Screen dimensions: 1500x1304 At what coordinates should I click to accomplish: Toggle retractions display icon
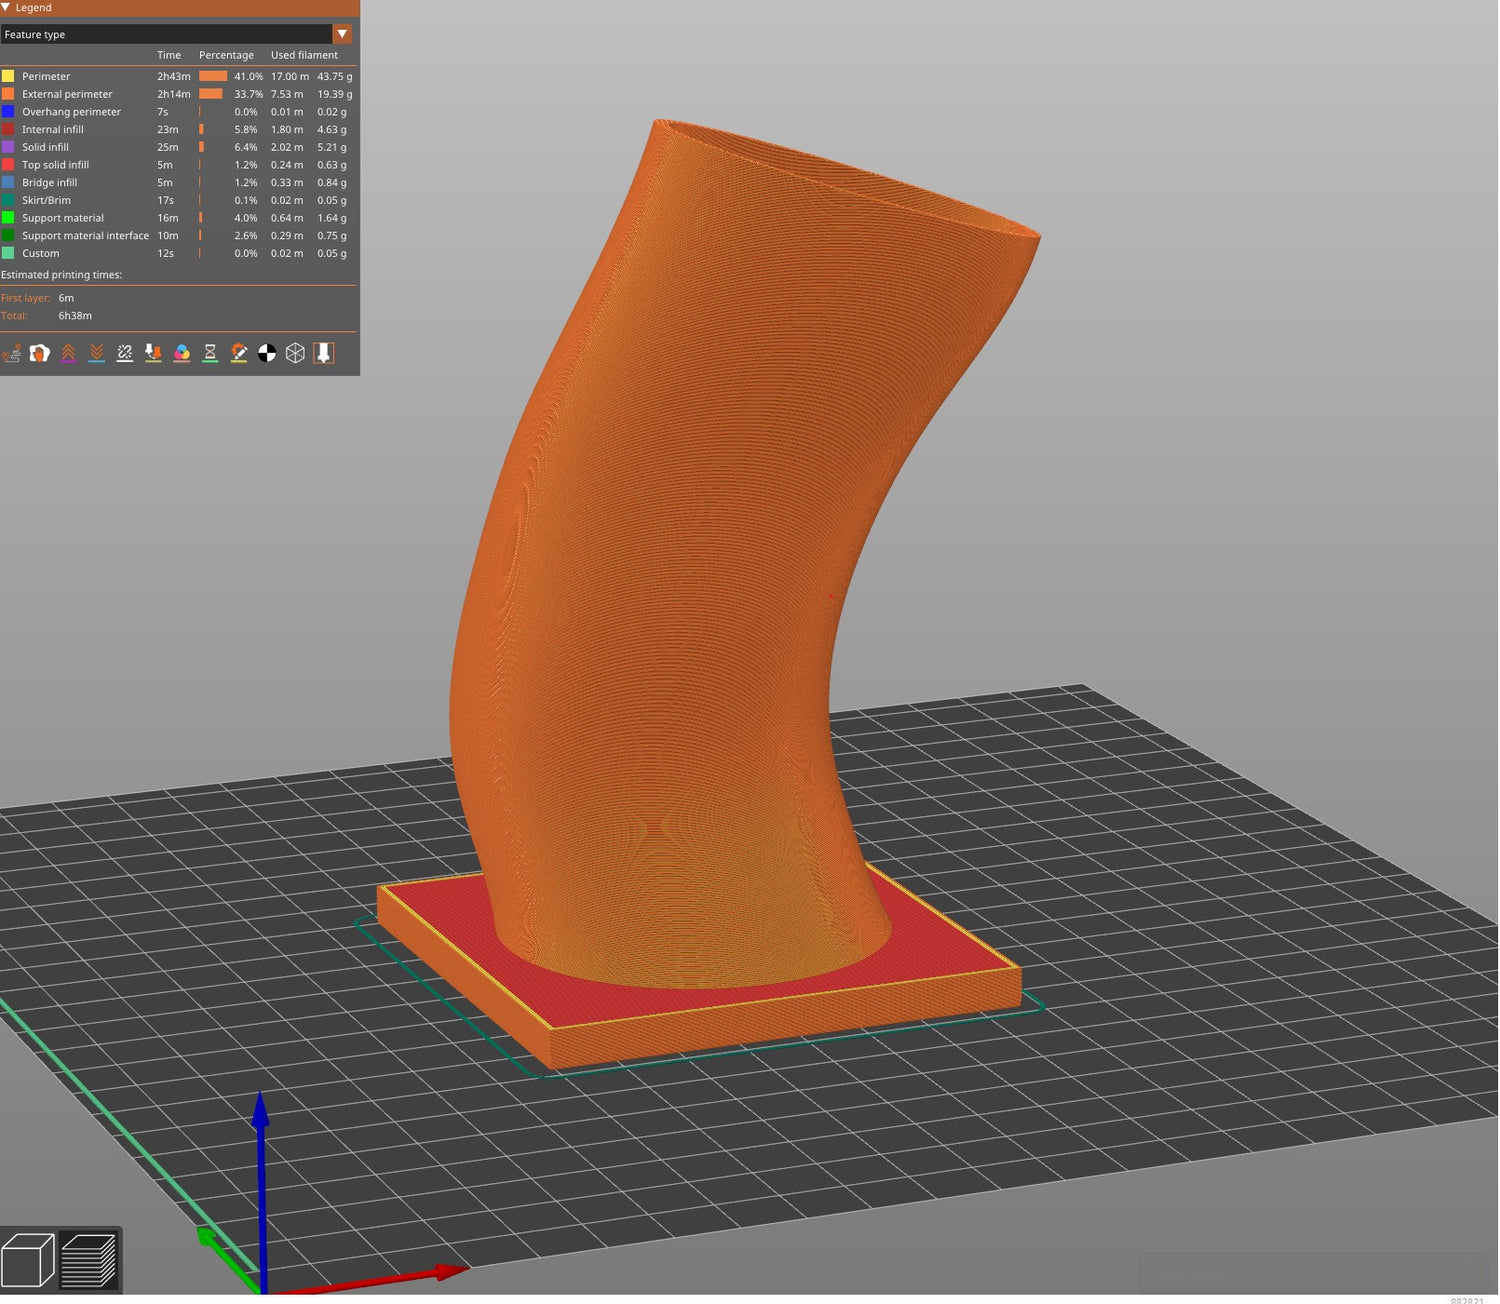(x=68, y=353)
